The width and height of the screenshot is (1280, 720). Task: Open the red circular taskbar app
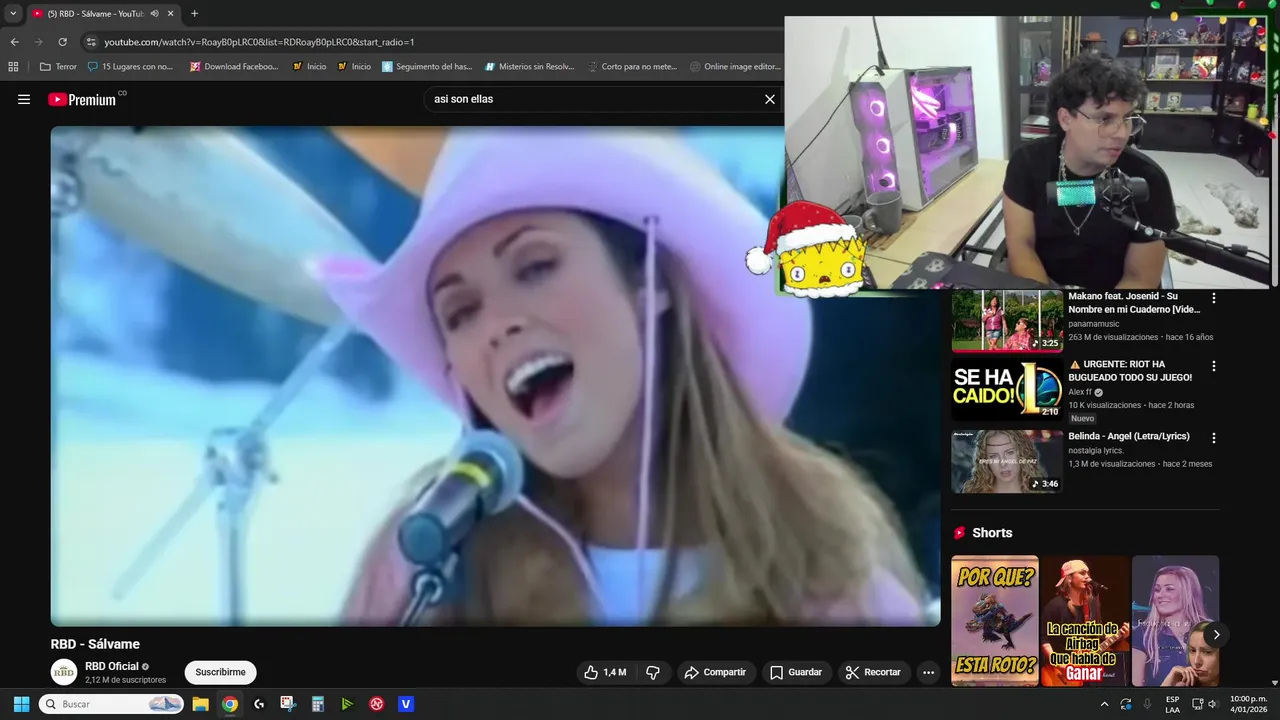point(377,704)
